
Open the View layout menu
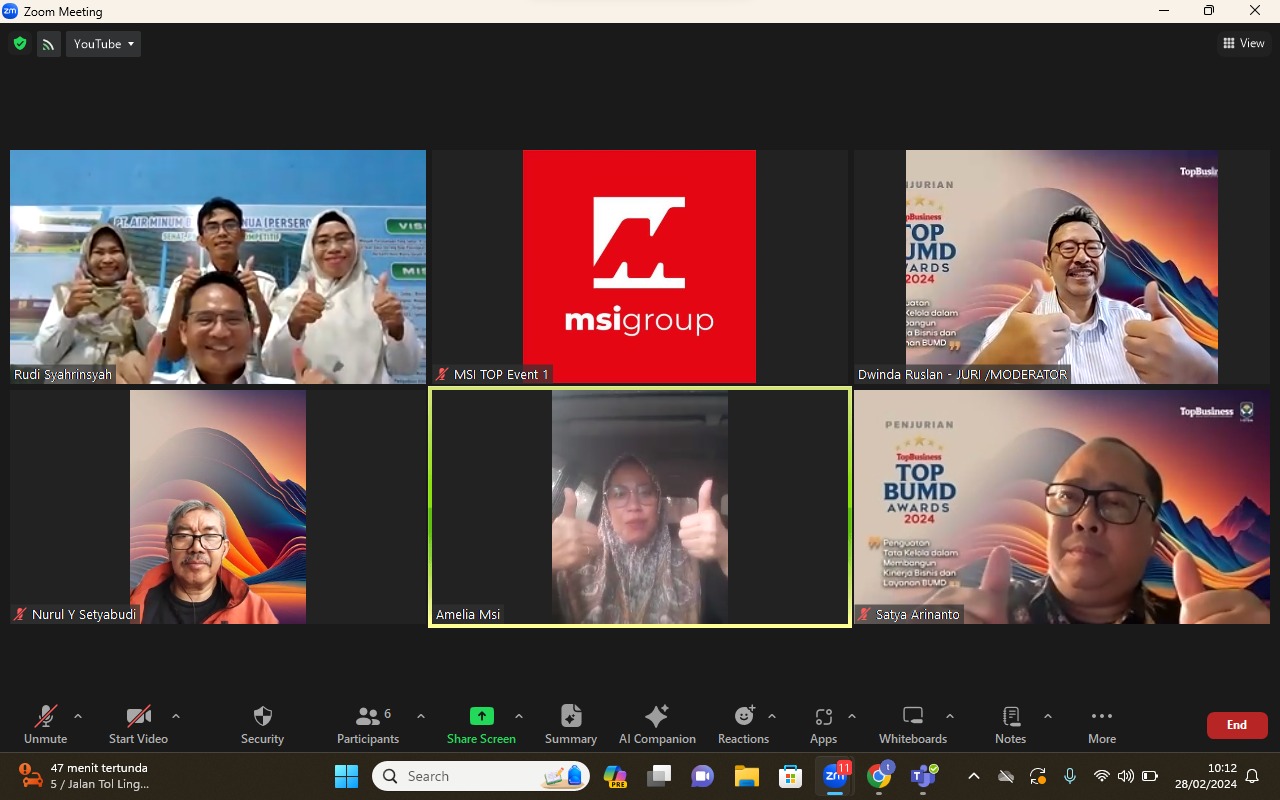coord(1244,43)
